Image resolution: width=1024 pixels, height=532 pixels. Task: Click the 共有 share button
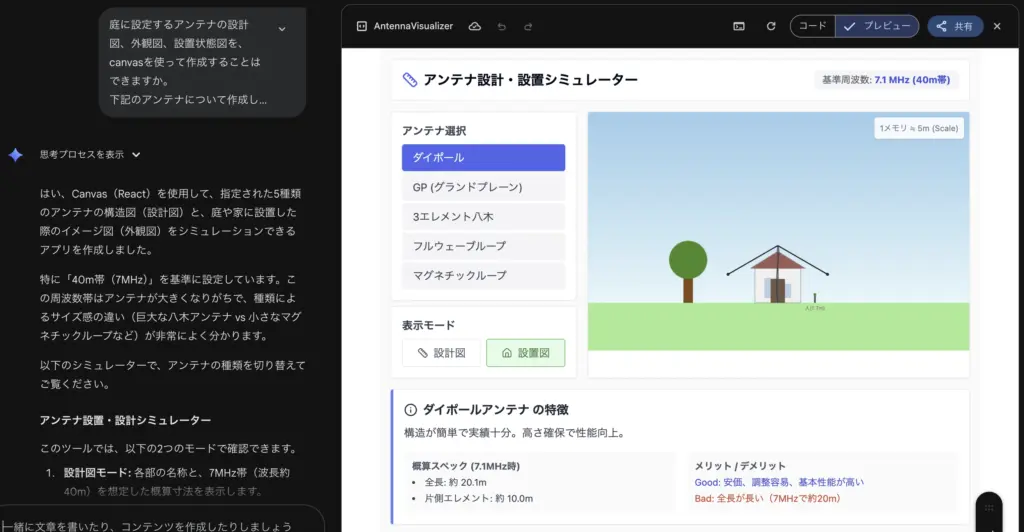[x=954, y=26]
